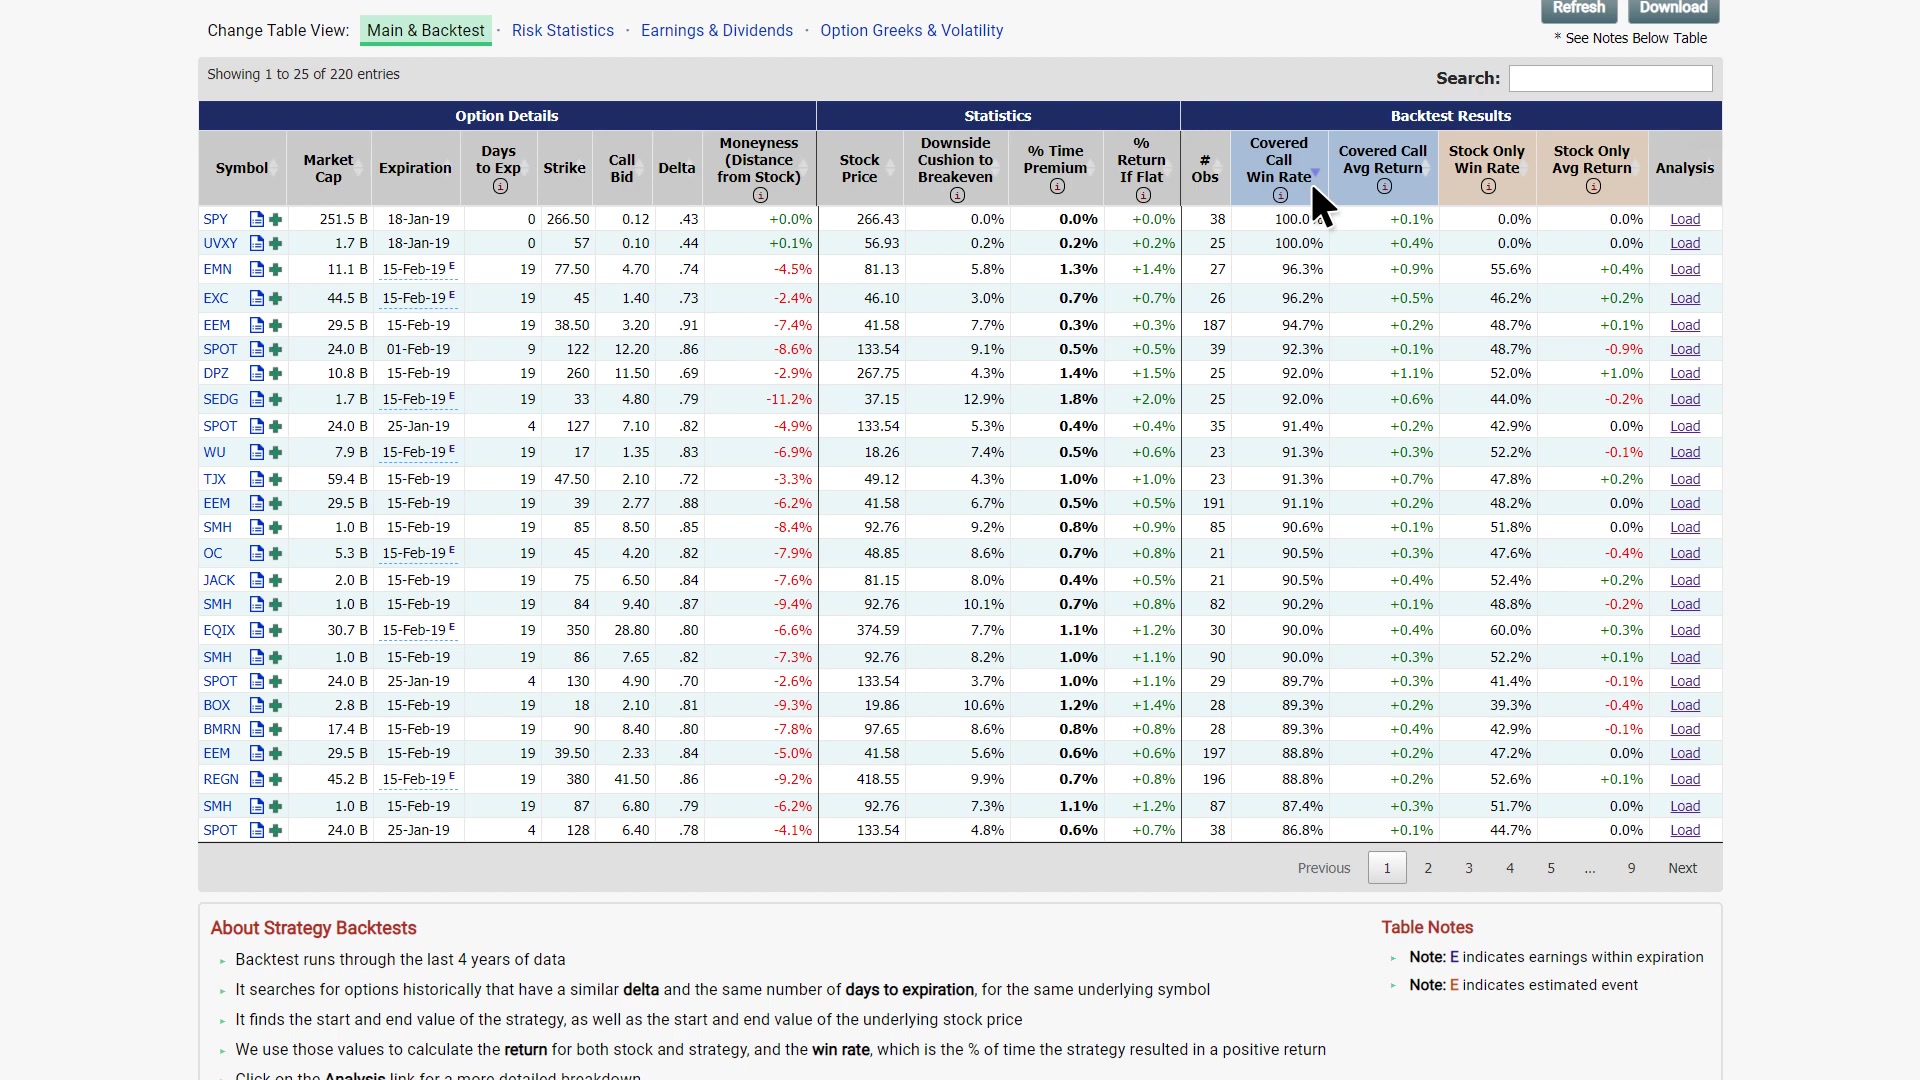Open the document icon for SEDG row
Viewport: 1920px width, 1080px height.
click(257, 399)
